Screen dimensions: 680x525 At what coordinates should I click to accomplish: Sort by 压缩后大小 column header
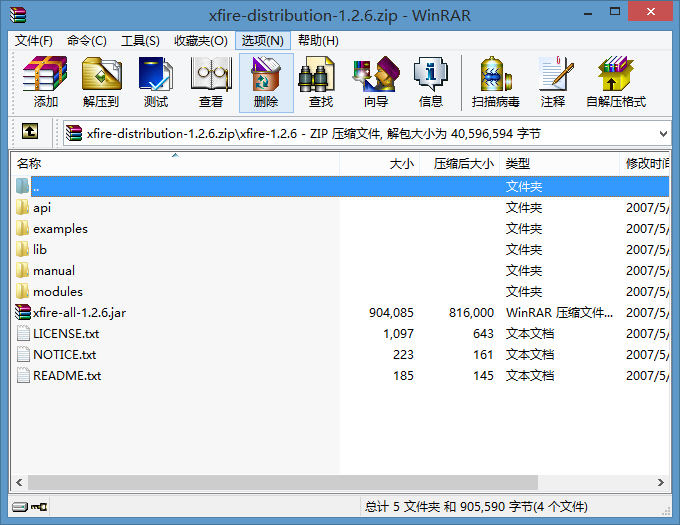tap(460, 163)
